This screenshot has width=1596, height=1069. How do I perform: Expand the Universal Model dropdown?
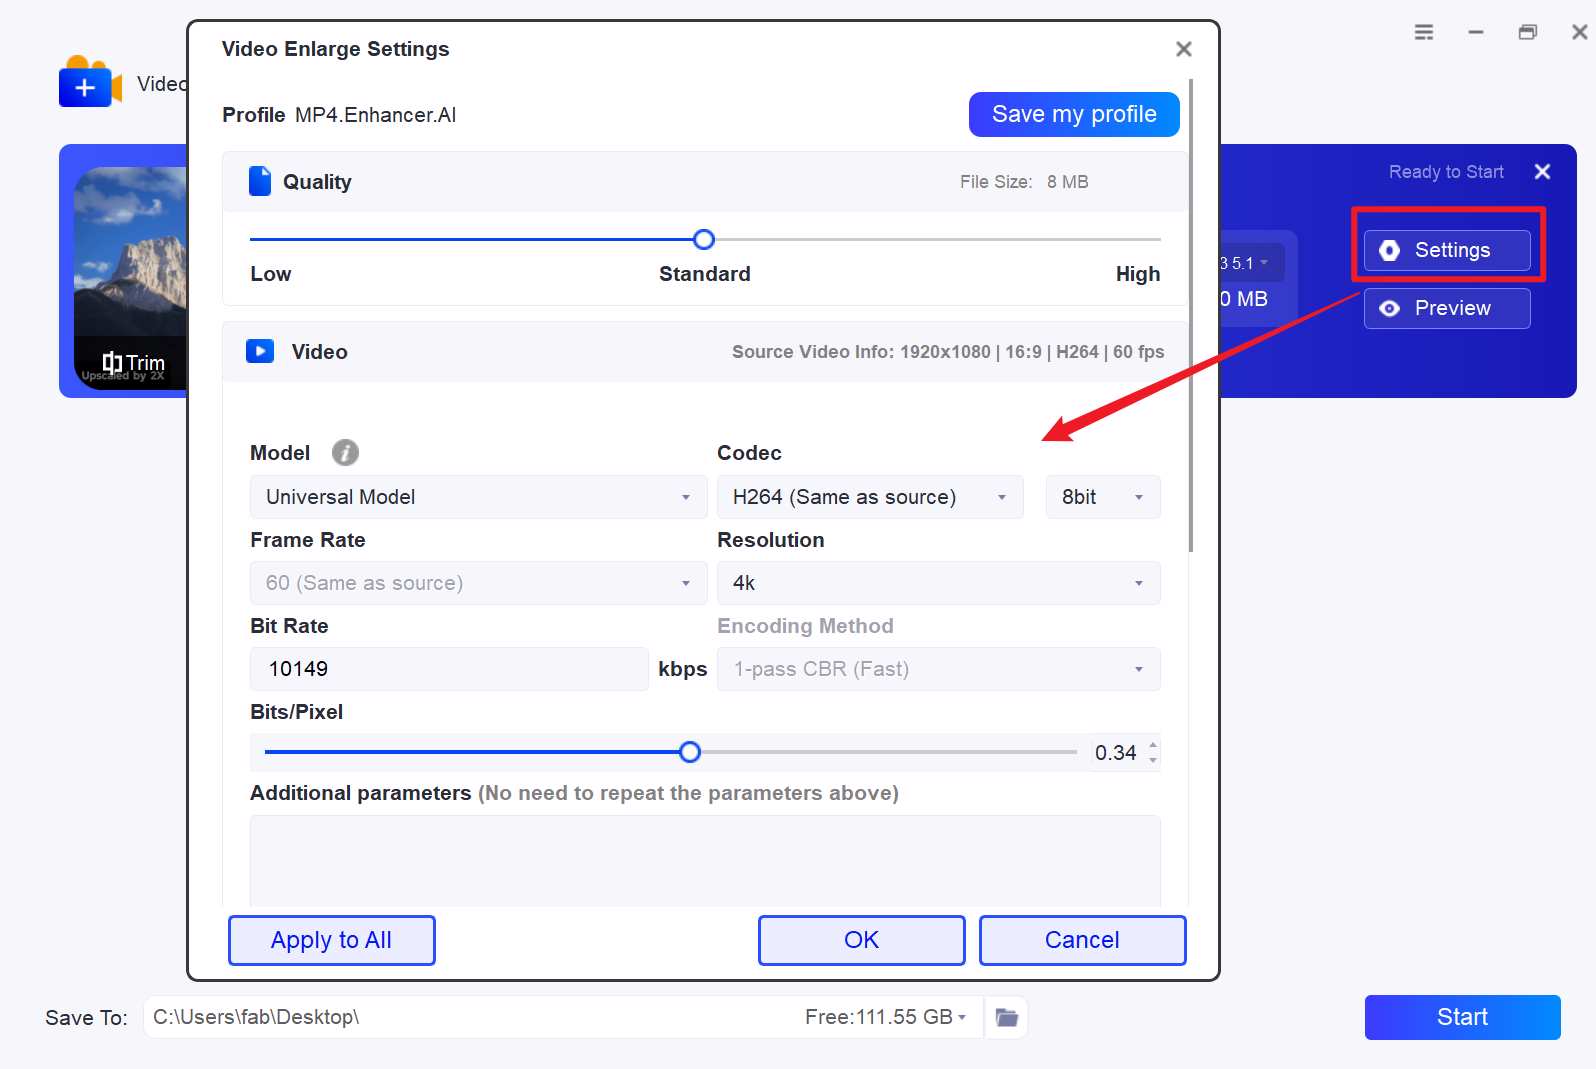tap(478, 497)
